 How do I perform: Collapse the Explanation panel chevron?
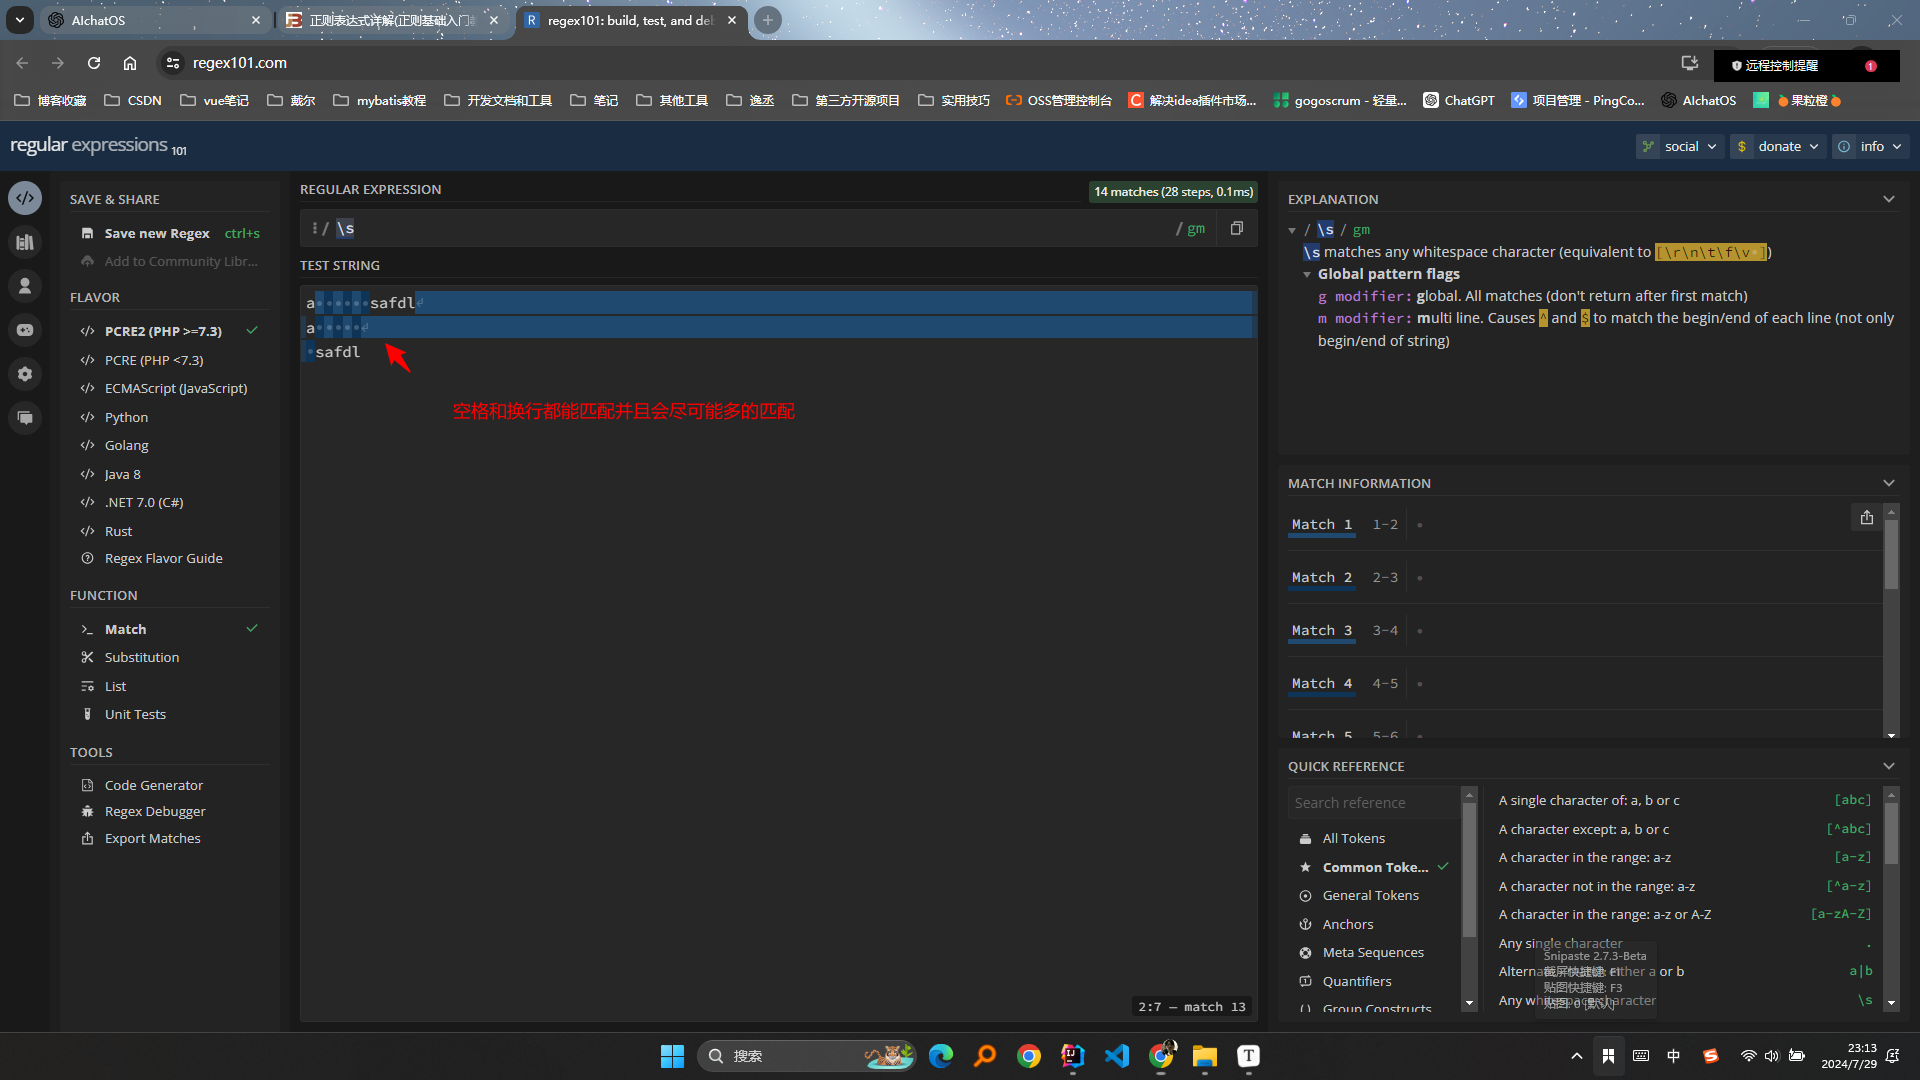(1888, 199)
